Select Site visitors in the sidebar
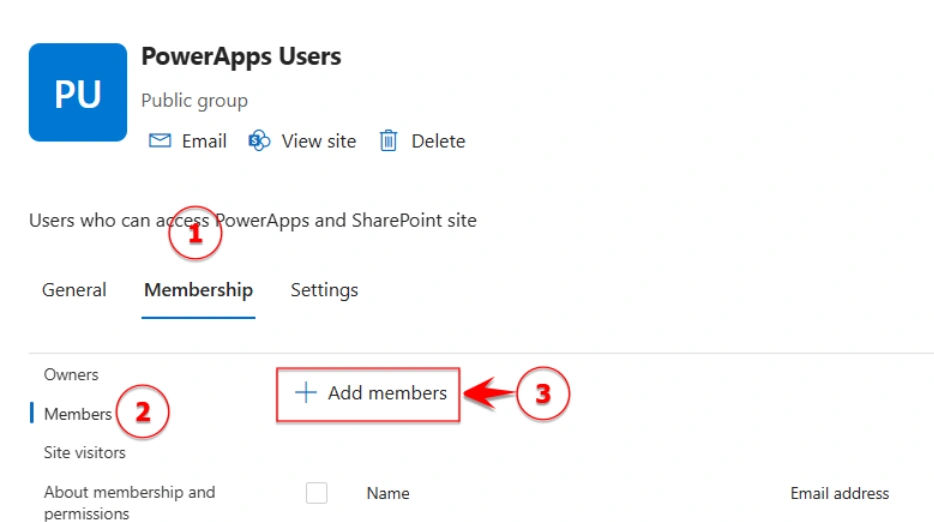The width and height of the screenshot is (934, 522). point(85,453)
